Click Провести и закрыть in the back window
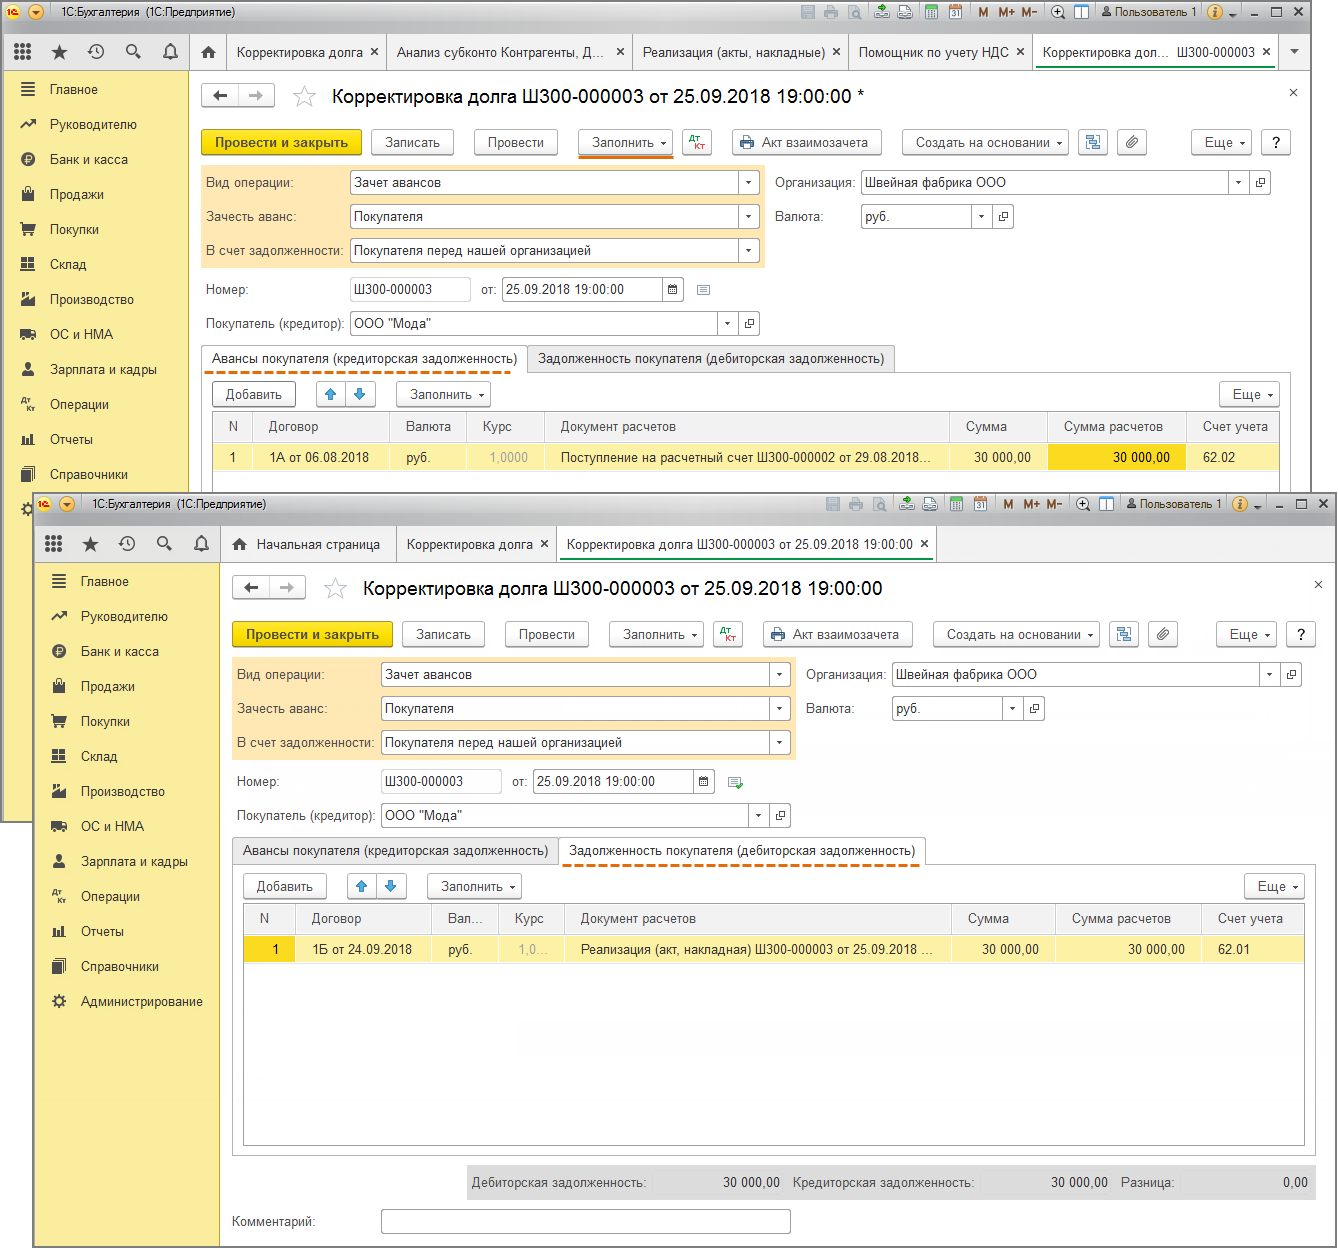The width and height of the screenshot is (1338, 1249). point(281,143)
